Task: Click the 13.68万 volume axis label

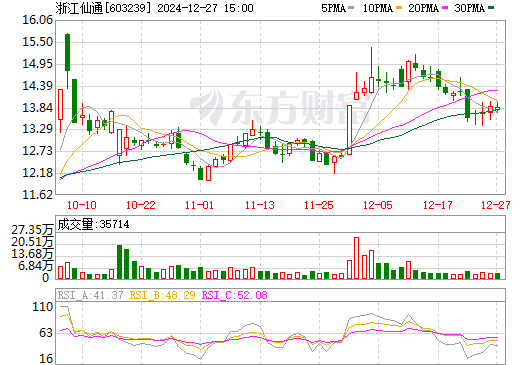Action: (x=32, y=254)
